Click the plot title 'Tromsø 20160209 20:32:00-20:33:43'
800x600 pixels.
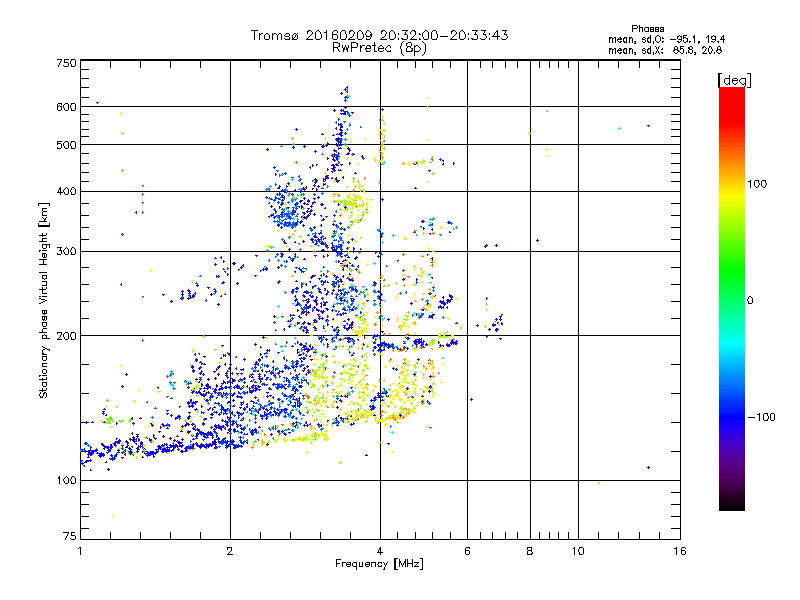379,35
